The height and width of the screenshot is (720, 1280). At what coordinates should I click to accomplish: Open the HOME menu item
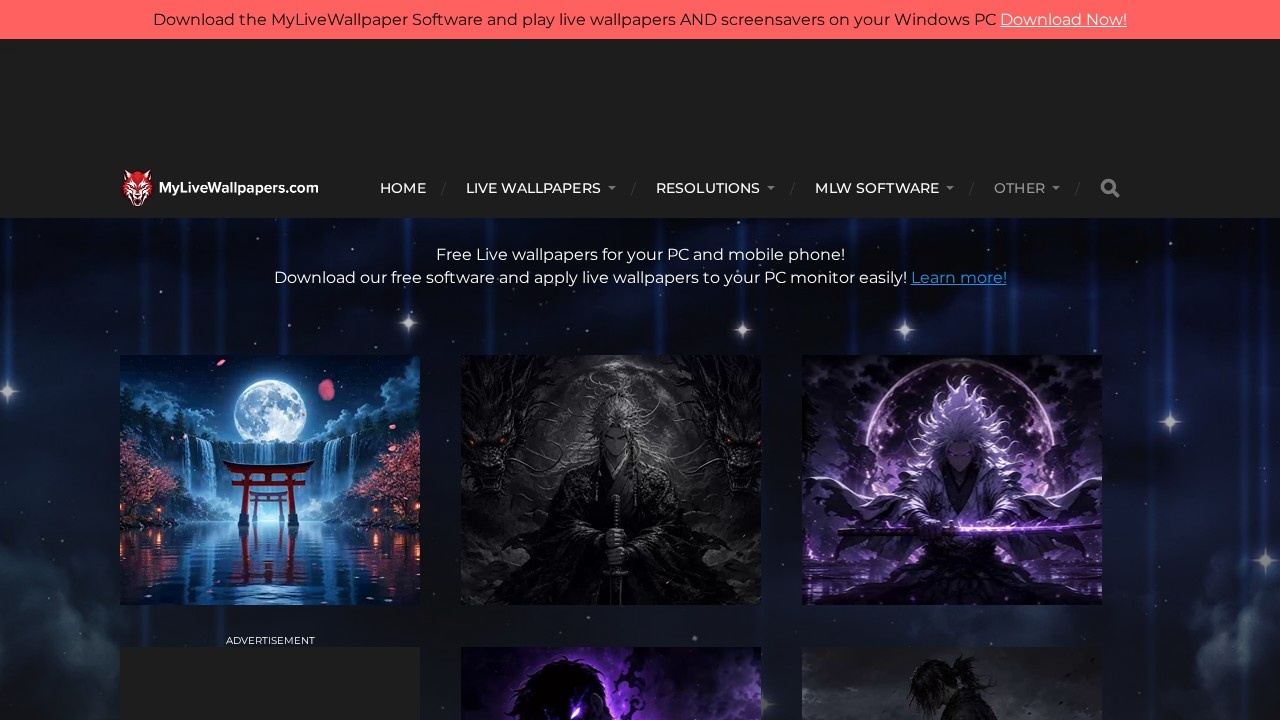[403, 188]
